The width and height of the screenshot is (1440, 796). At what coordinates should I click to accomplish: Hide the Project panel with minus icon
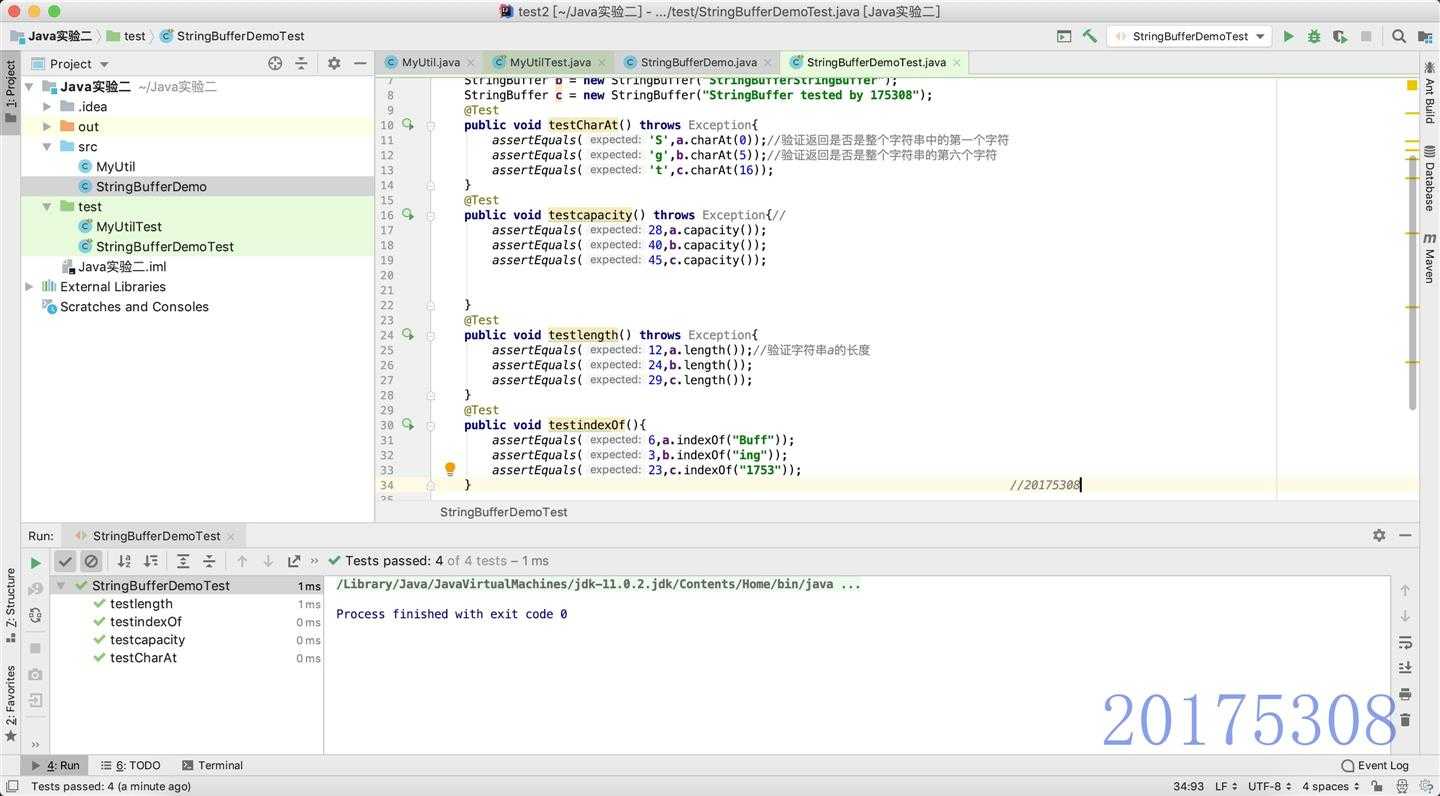point(360,63)
